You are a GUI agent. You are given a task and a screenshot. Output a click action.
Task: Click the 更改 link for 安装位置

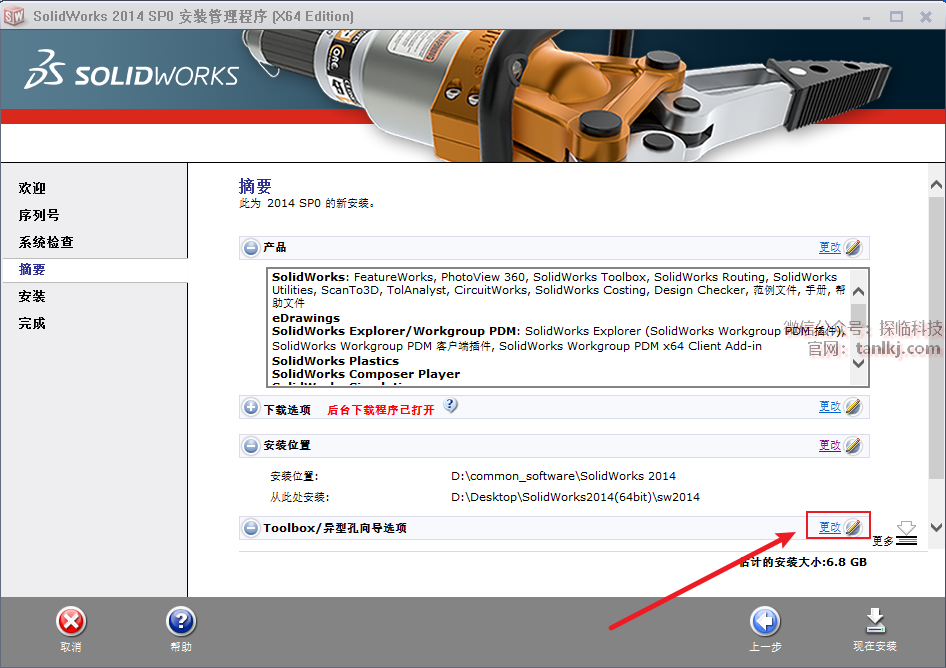pyautogui.click(x=830, y=445)
